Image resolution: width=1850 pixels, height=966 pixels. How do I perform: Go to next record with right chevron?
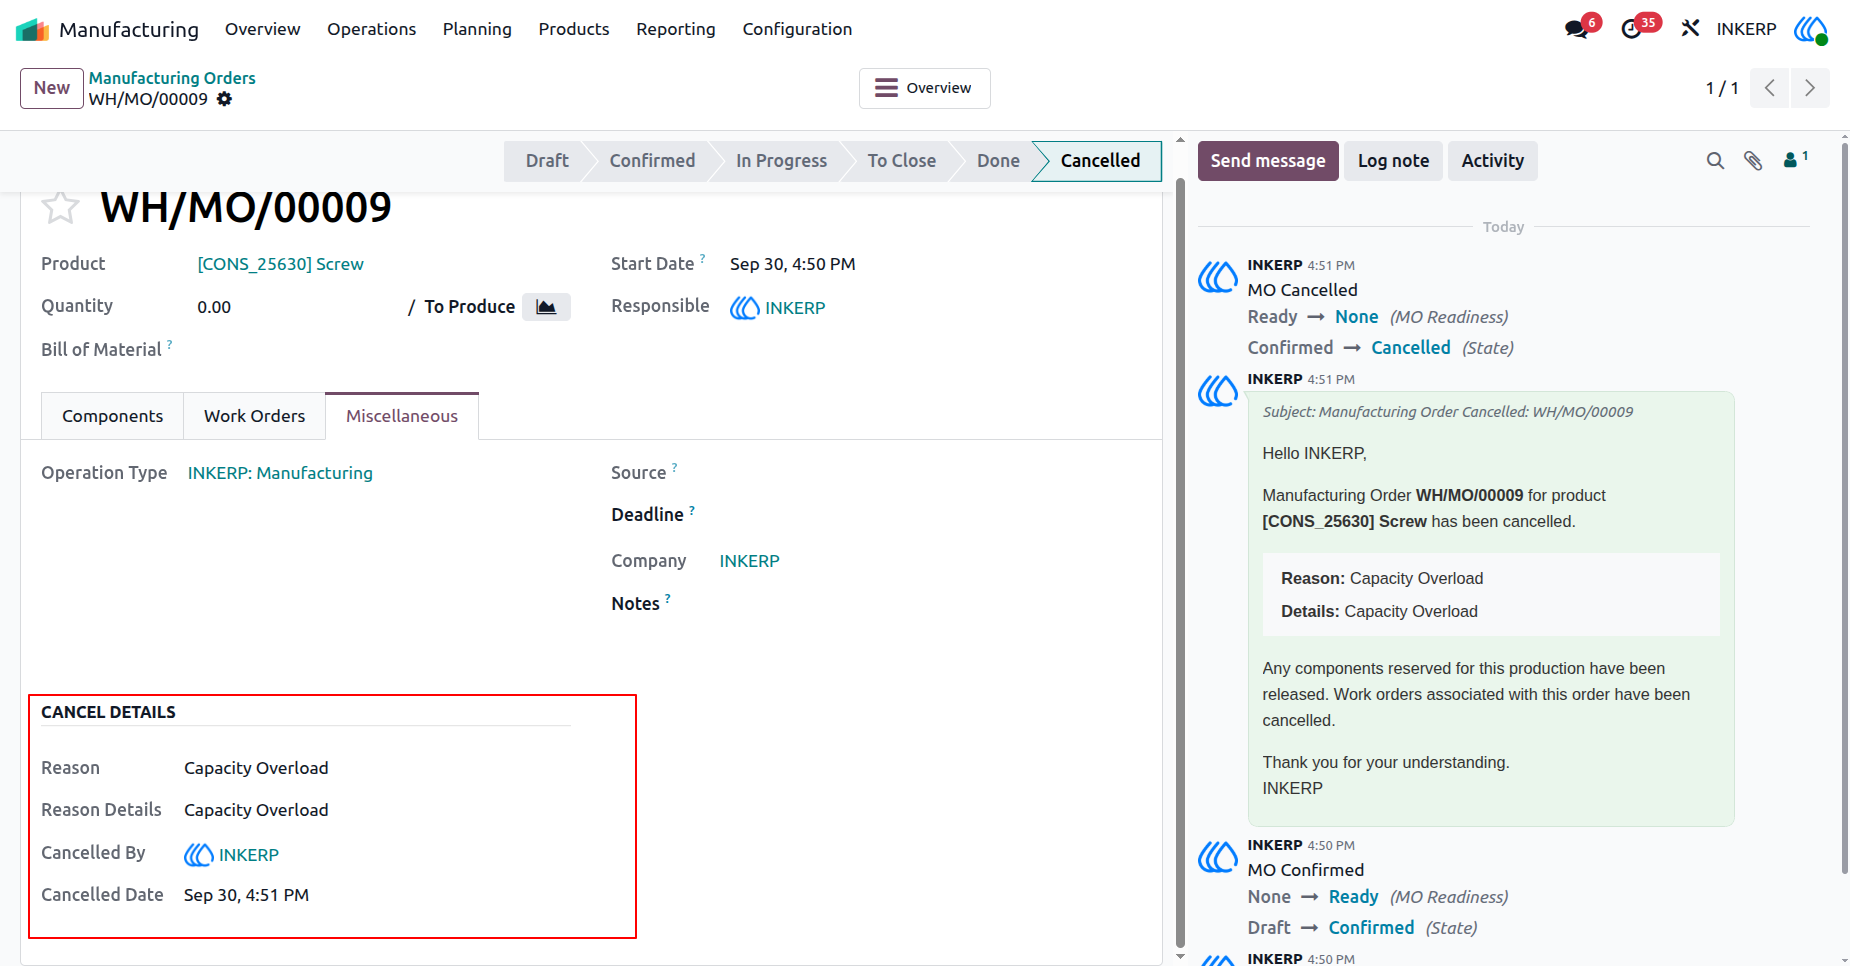click(x=1810, y=88)
